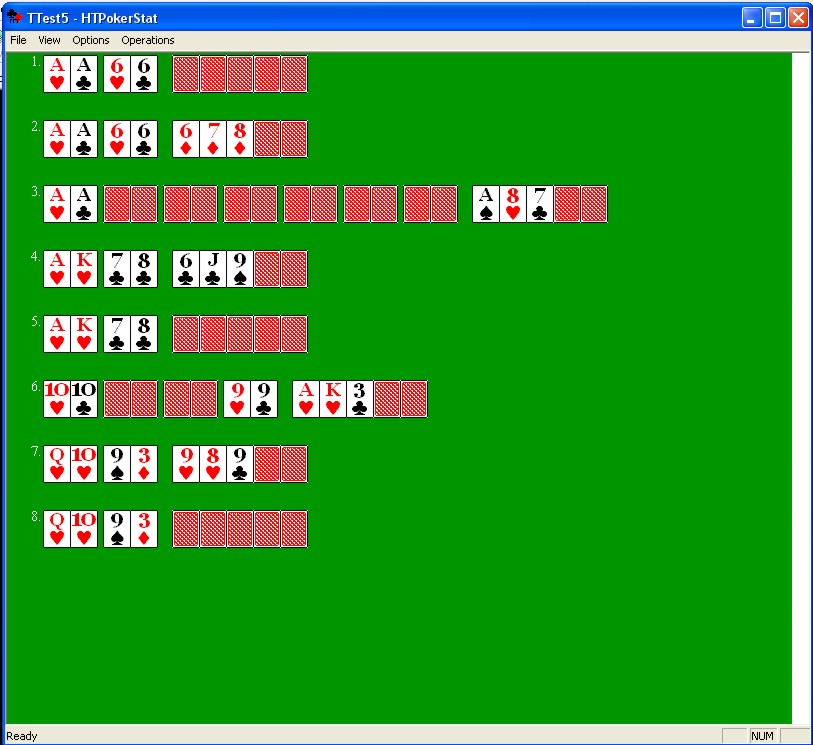Viewport: 813px width, 745px height.
Task: Click the Queen of Hearts card in row 7
Action: [57, 464]
